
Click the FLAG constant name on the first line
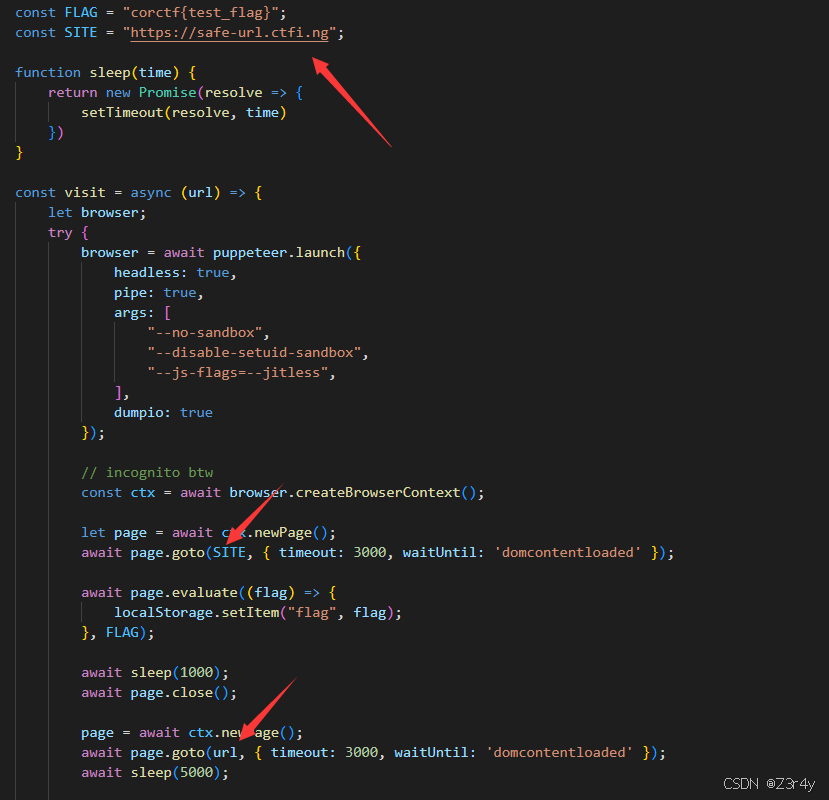click(81, 13)
